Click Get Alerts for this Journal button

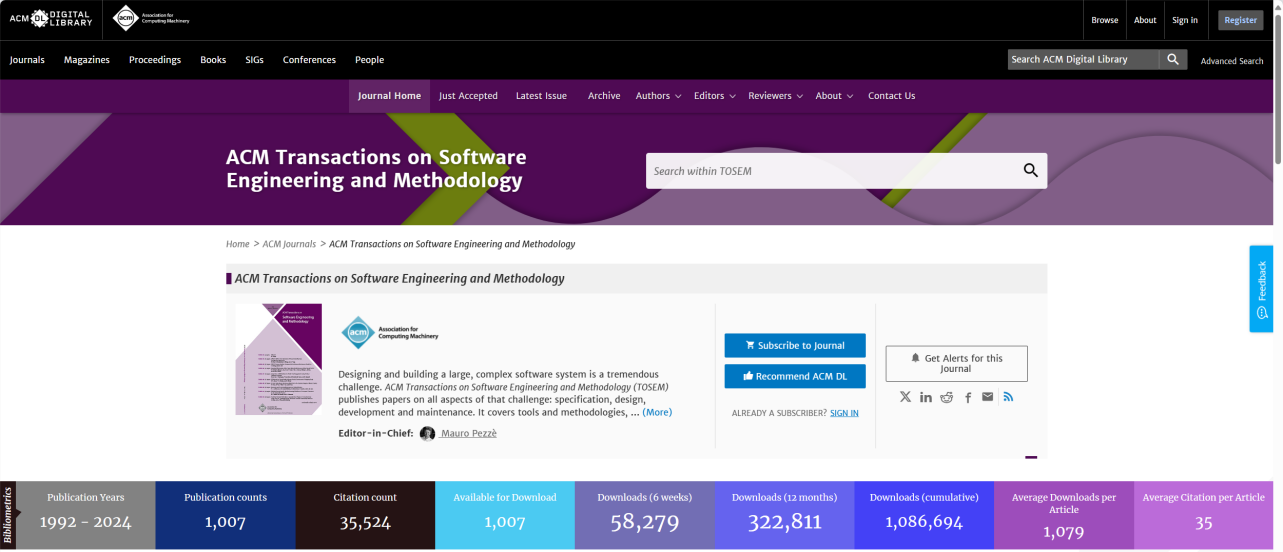pyautogui.click(x=956, y=364)
